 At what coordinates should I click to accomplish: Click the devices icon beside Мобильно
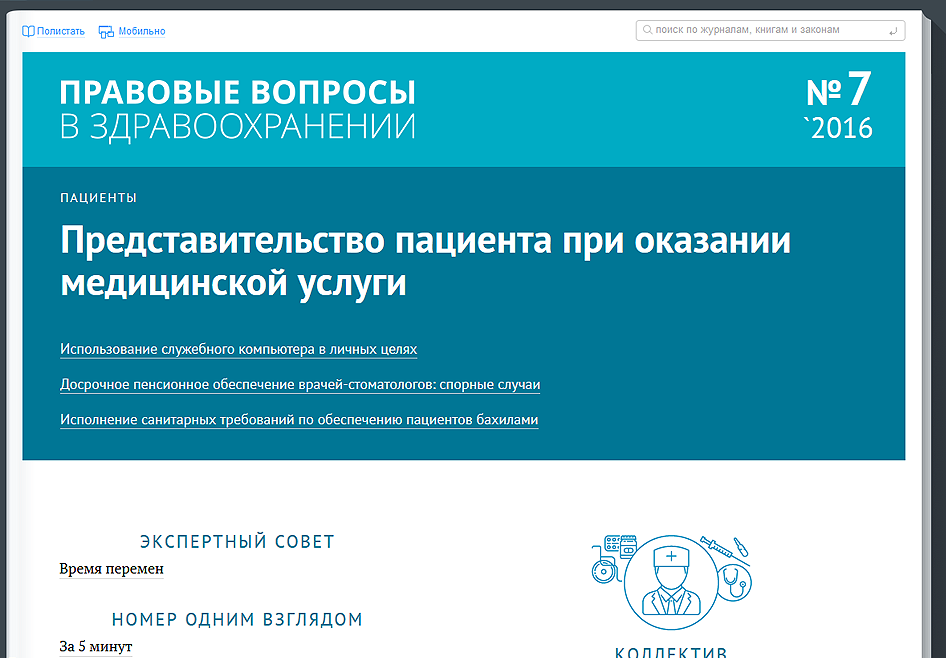(x=106, y=31)
